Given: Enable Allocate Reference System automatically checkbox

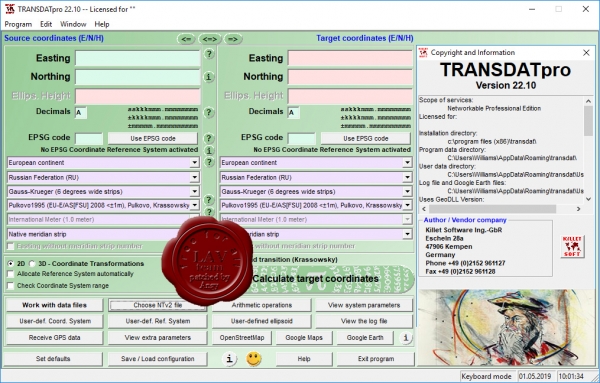Looking at the screenshot, I should pos(10,274).
